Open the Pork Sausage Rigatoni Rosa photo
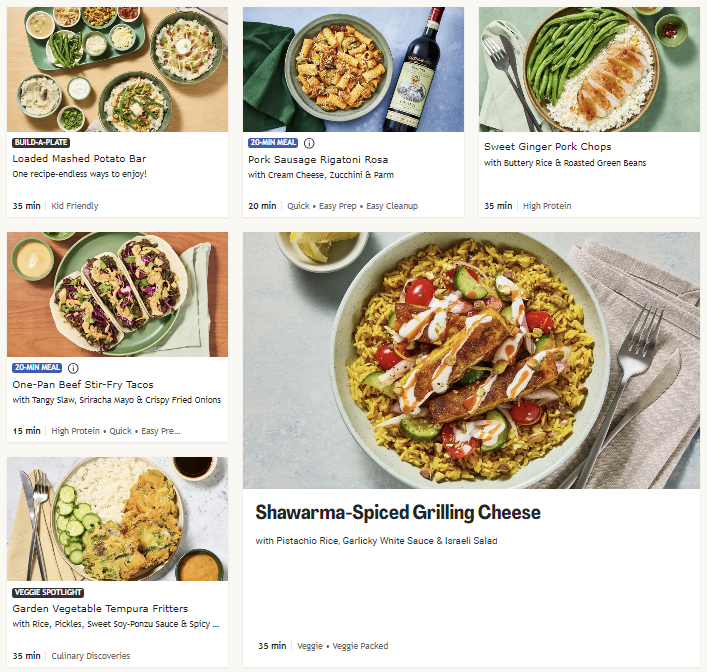 coord(353,69)
